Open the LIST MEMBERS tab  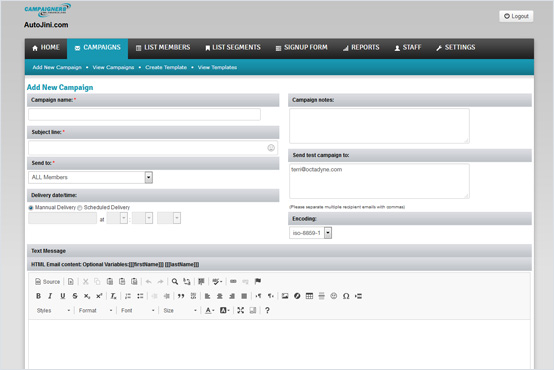tap(163, 48)
